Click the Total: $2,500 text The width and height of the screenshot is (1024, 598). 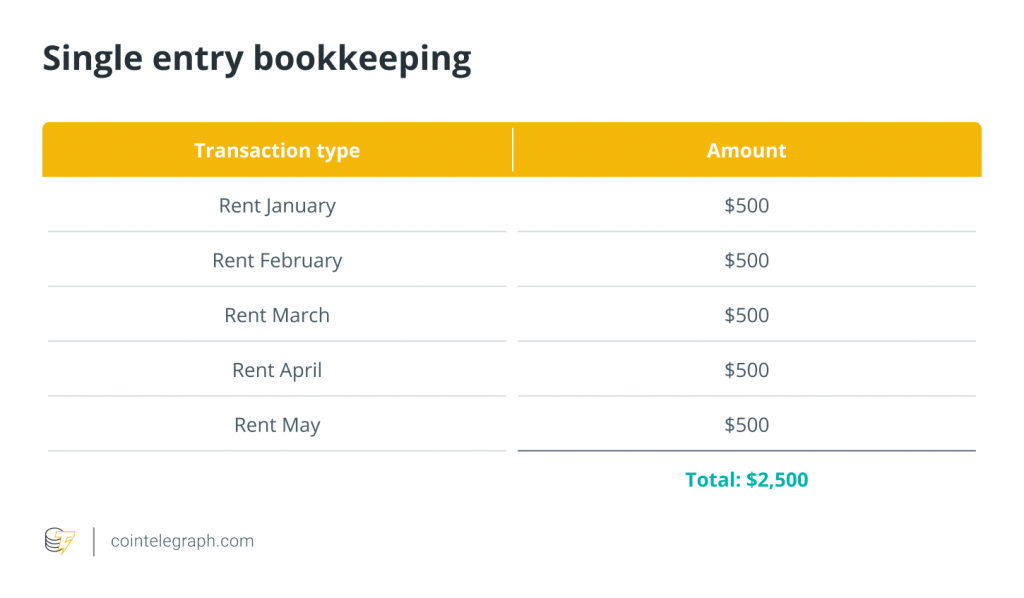pos(746,480)
